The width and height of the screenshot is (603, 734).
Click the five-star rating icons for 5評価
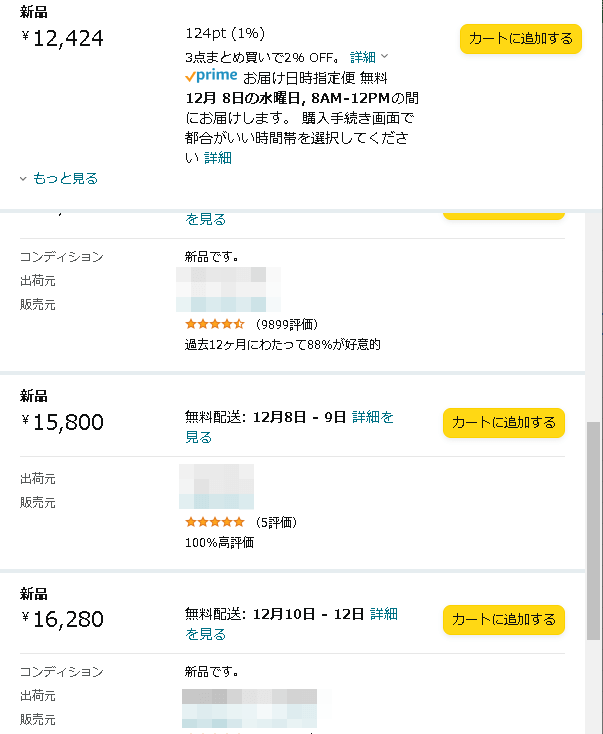coord(214,522)
